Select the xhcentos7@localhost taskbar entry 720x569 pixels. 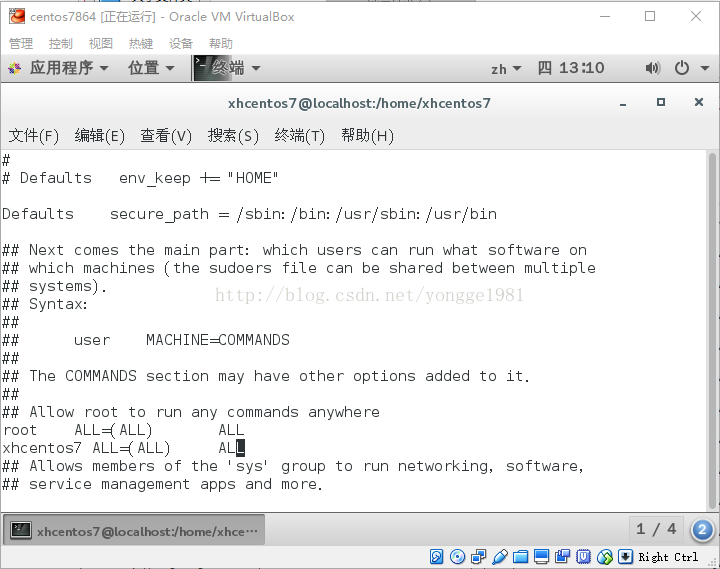tap(134, 531)
